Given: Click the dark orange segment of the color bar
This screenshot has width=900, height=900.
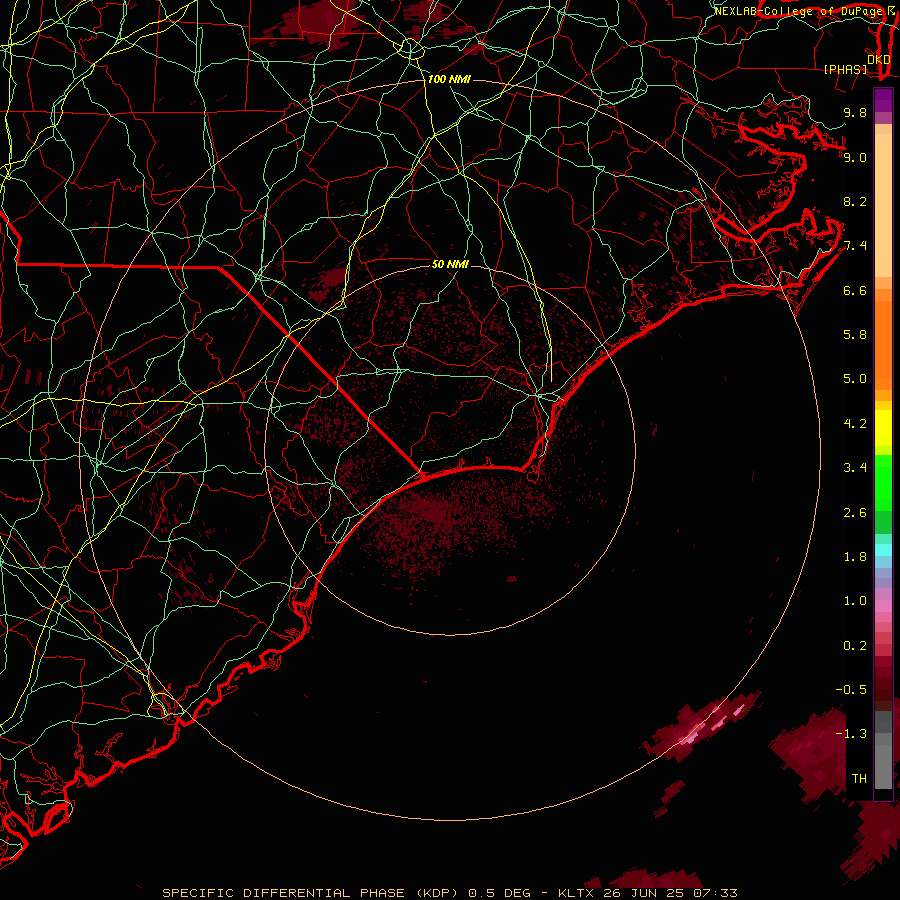Looking at the screenshot, I should pyautogui.click(x=883, y=344).
